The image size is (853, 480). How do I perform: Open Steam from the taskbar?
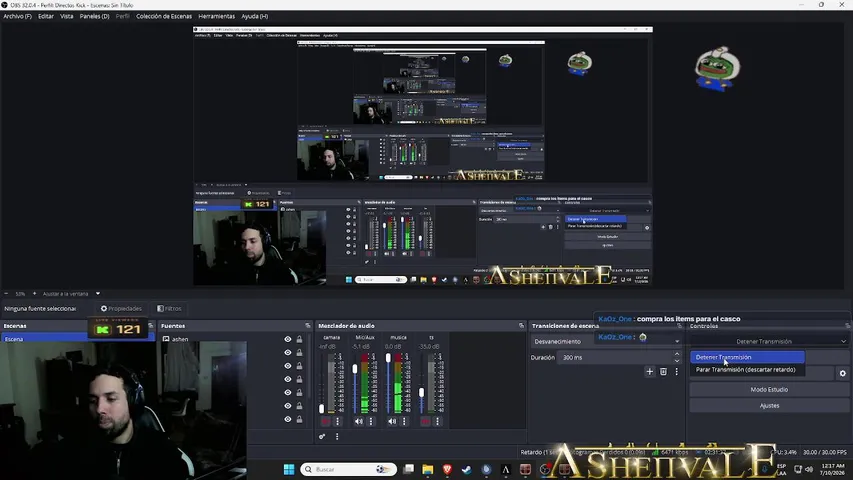pos(467,469)
